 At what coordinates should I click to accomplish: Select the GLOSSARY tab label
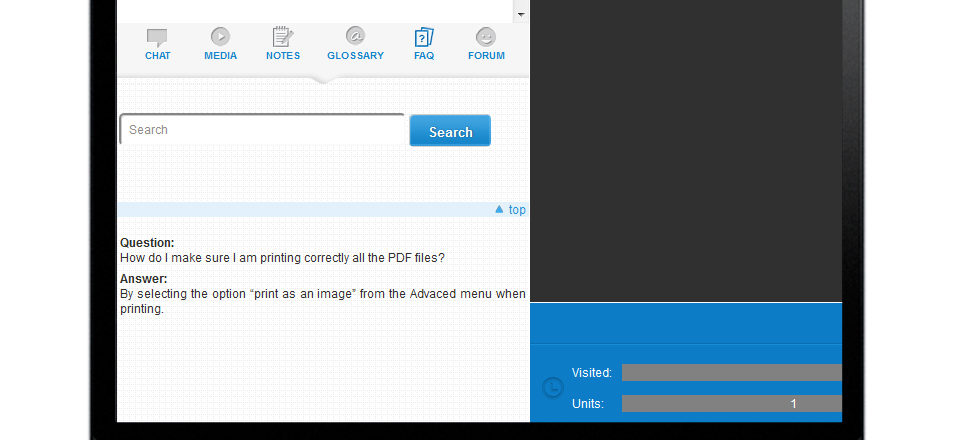click(x=355, y=55)
